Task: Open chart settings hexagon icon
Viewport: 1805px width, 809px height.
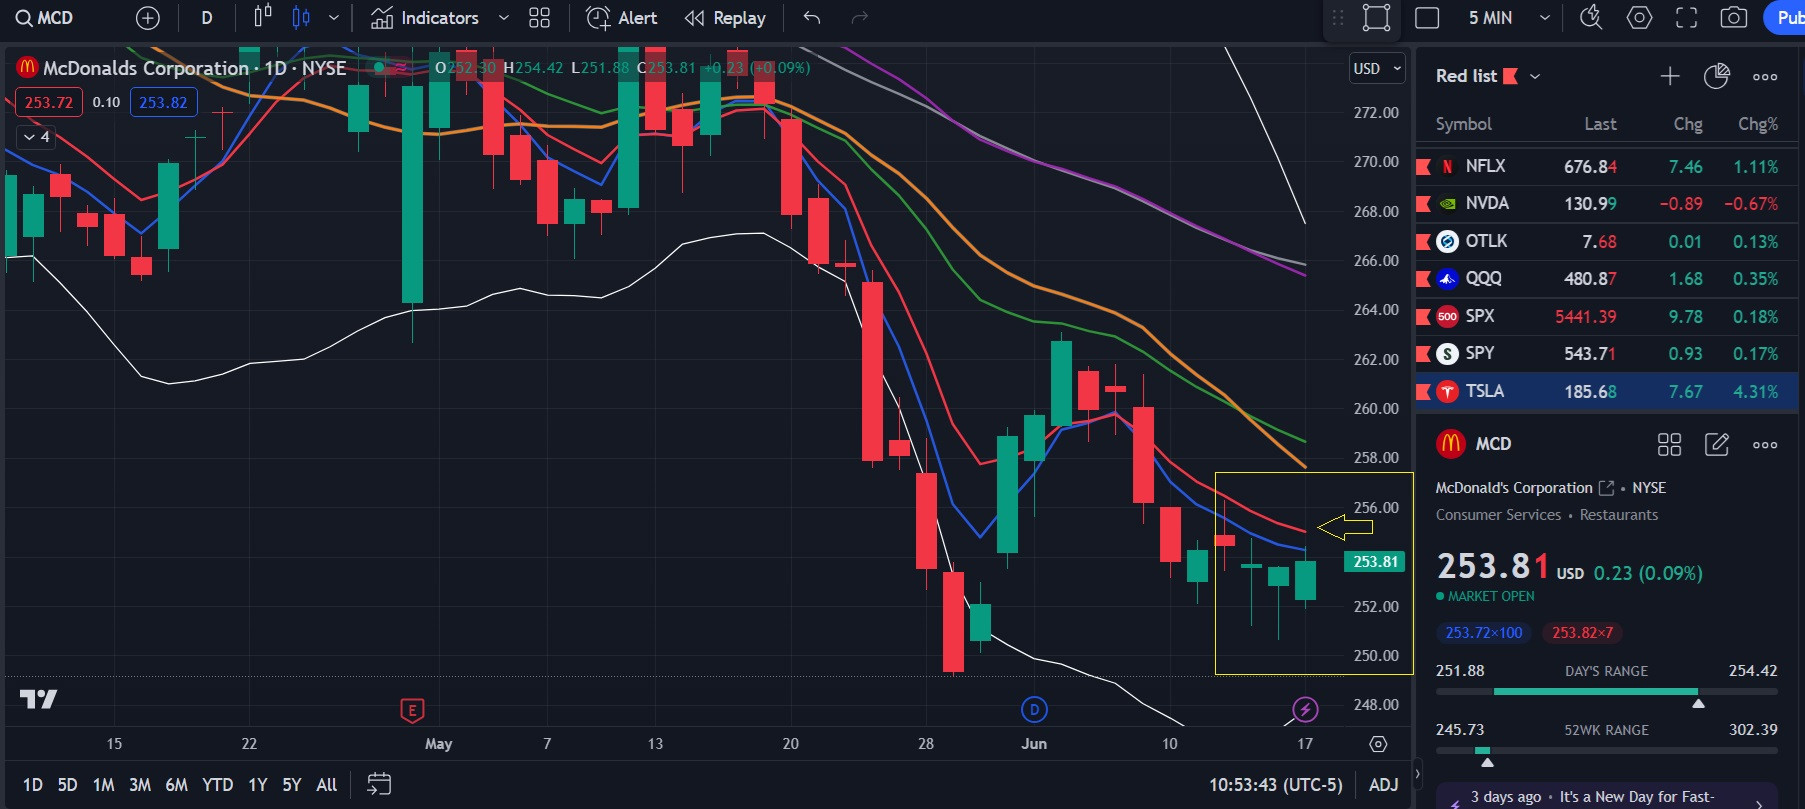Action: pyautogui.click(x=1639, y=18)
